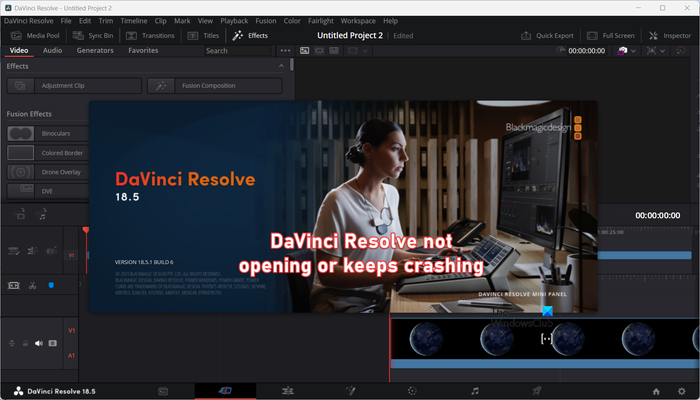Viewport: 700px width, 400px height.
Task: Choose the Colored Border Fusion effect
Action: [x=48, y=153]
